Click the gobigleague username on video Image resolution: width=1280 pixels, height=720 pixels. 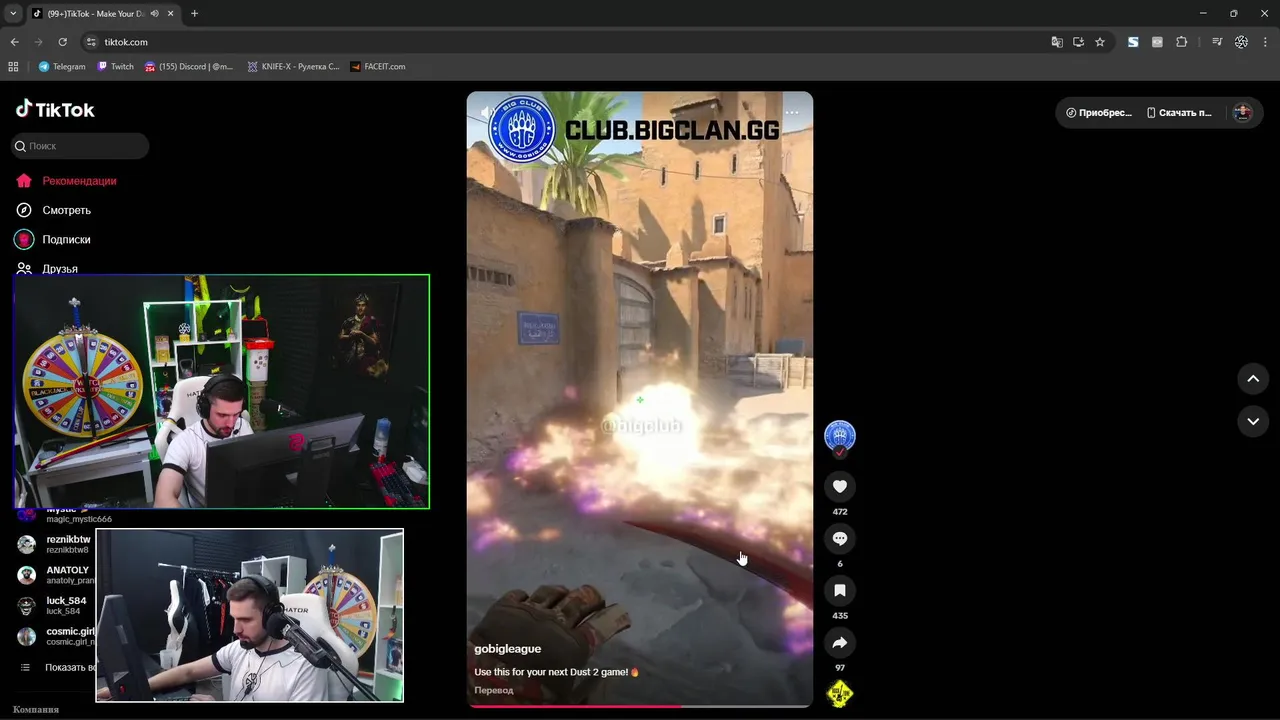point(507,649)
